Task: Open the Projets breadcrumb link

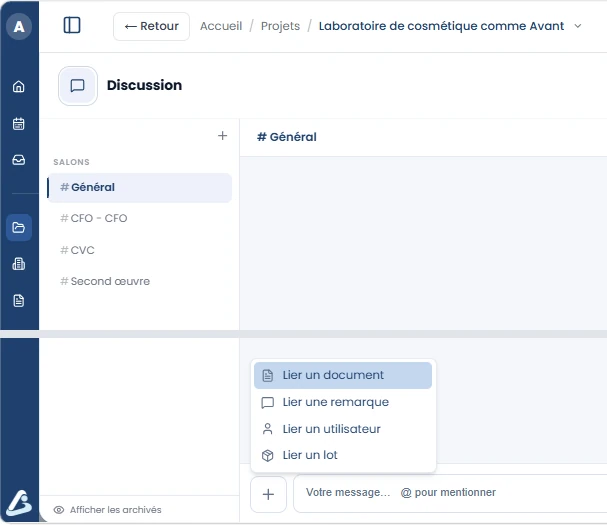Action: point(280,26)
